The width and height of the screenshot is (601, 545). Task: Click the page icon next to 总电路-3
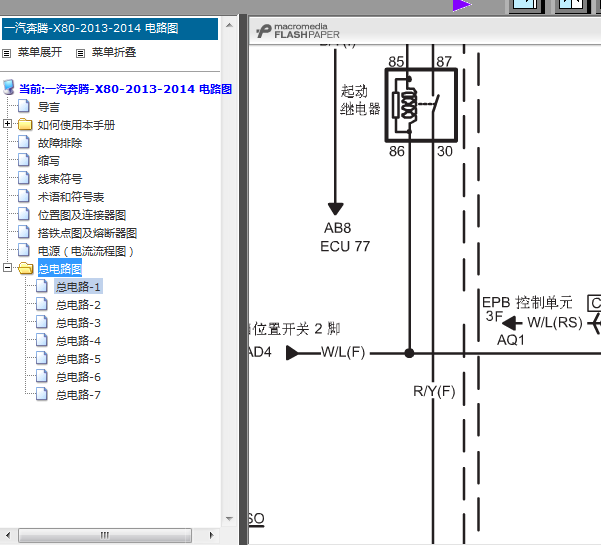click(x=42, y=322)
